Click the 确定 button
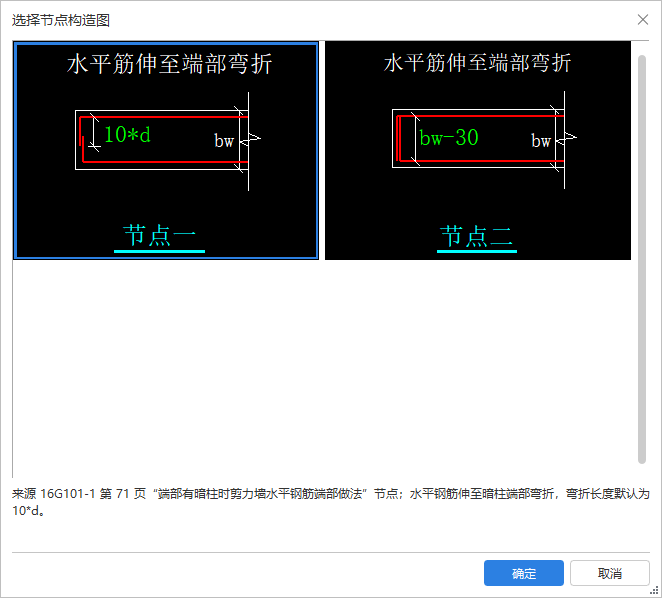 (x=524, y=573)
